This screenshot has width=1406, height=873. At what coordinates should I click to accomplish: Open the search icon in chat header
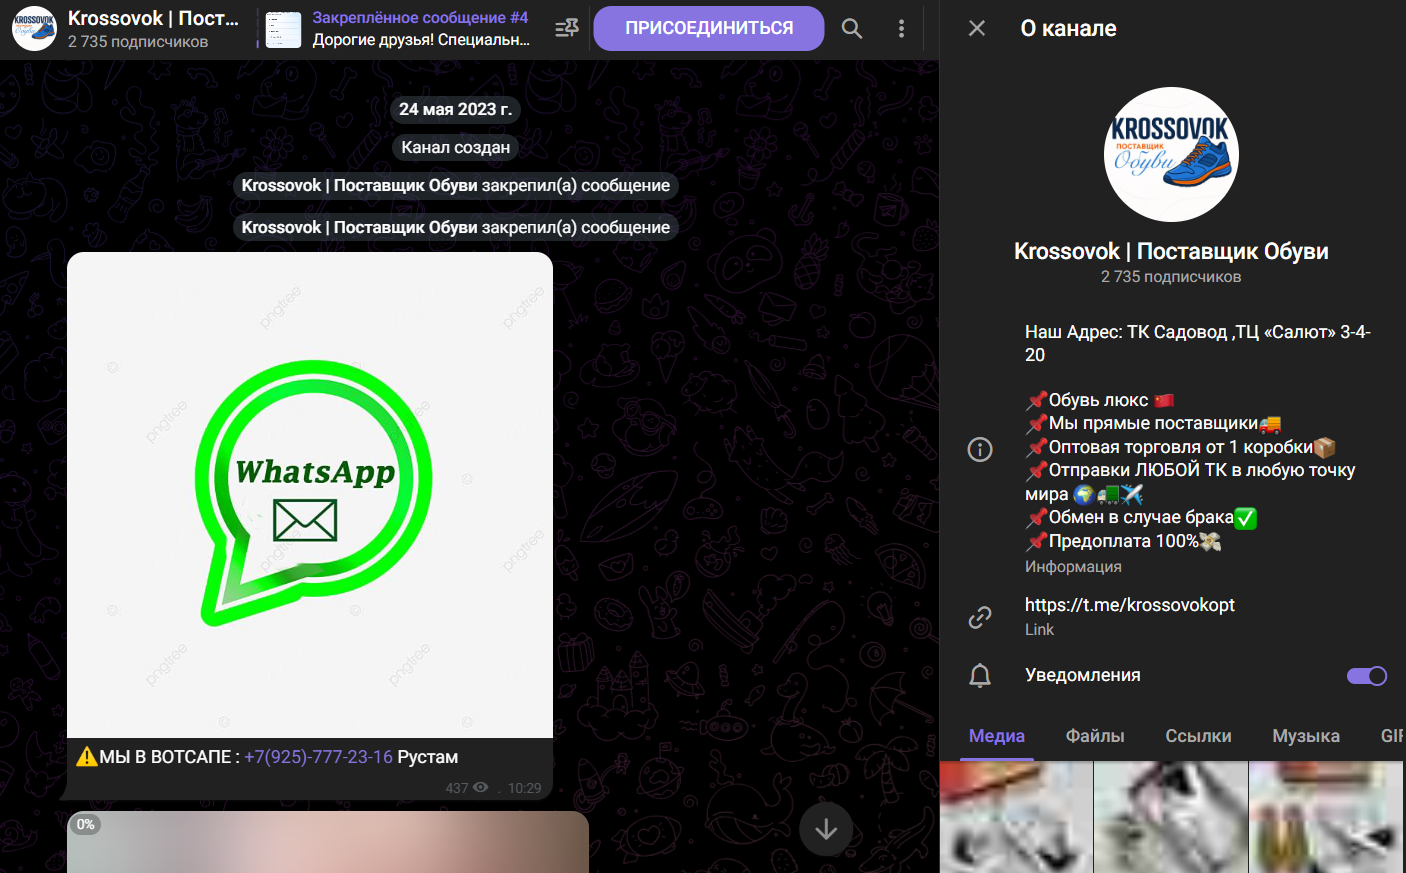[851, 28]
